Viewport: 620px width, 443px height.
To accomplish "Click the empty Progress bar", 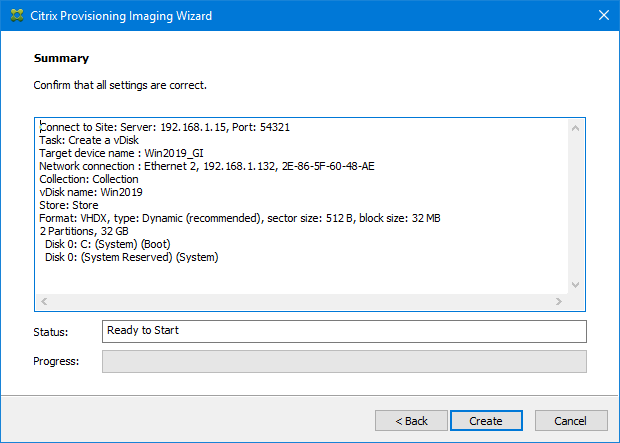I will [344, 361].
